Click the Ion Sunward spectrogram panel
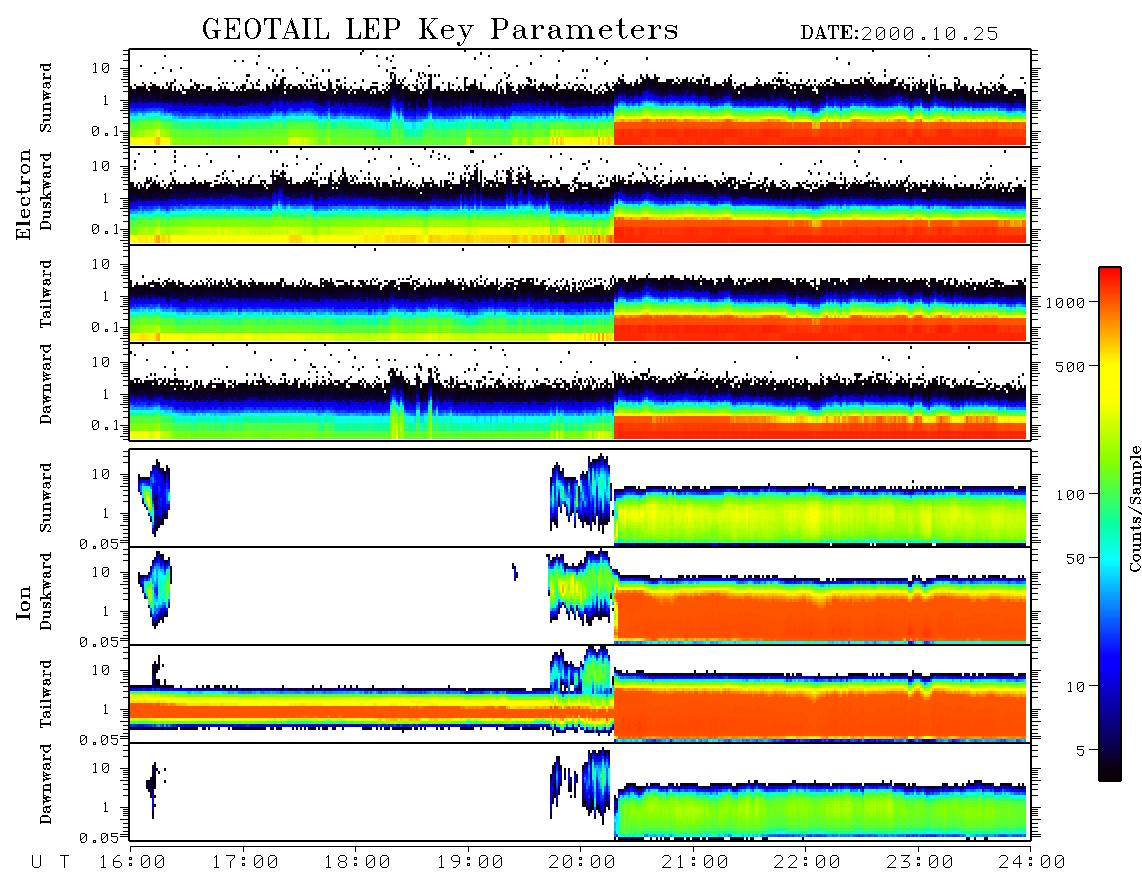The height and width of the screenshot is (880, 1142). 580,498
